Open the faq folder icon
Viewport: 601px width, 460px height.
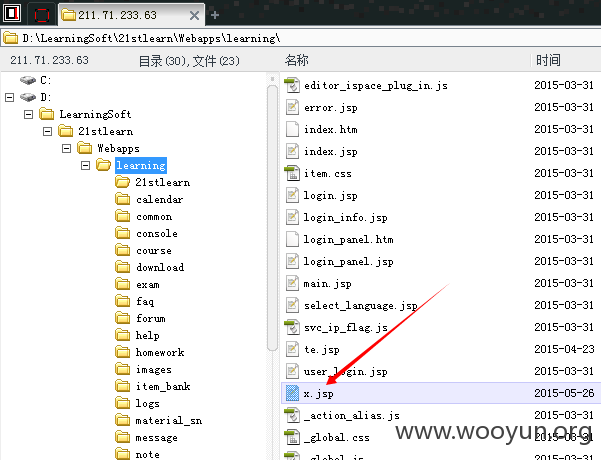click(x=123, y=301)
